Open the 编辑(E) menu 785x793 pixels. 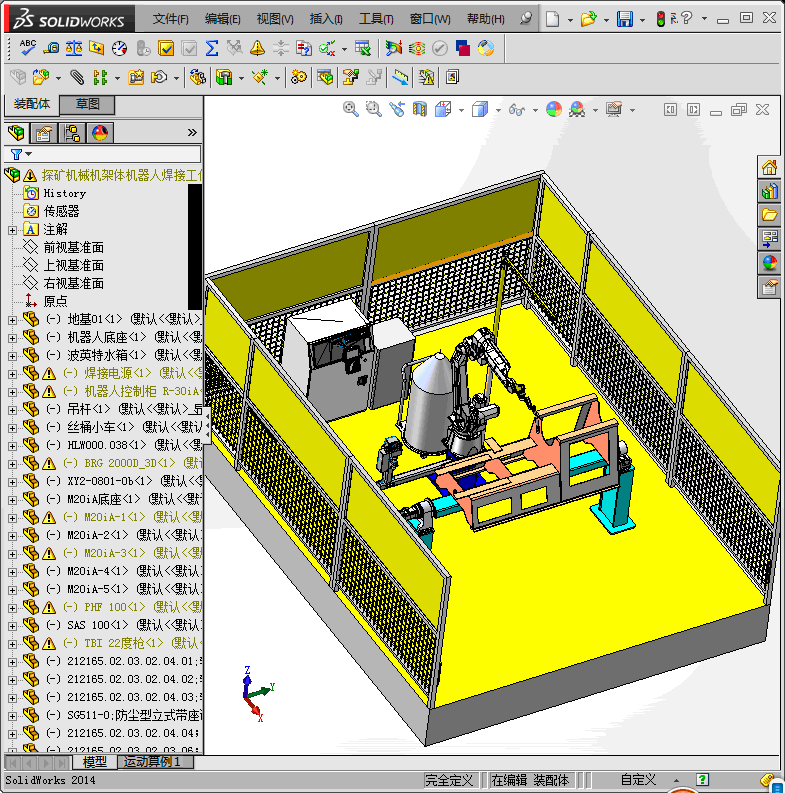point(223,19)
